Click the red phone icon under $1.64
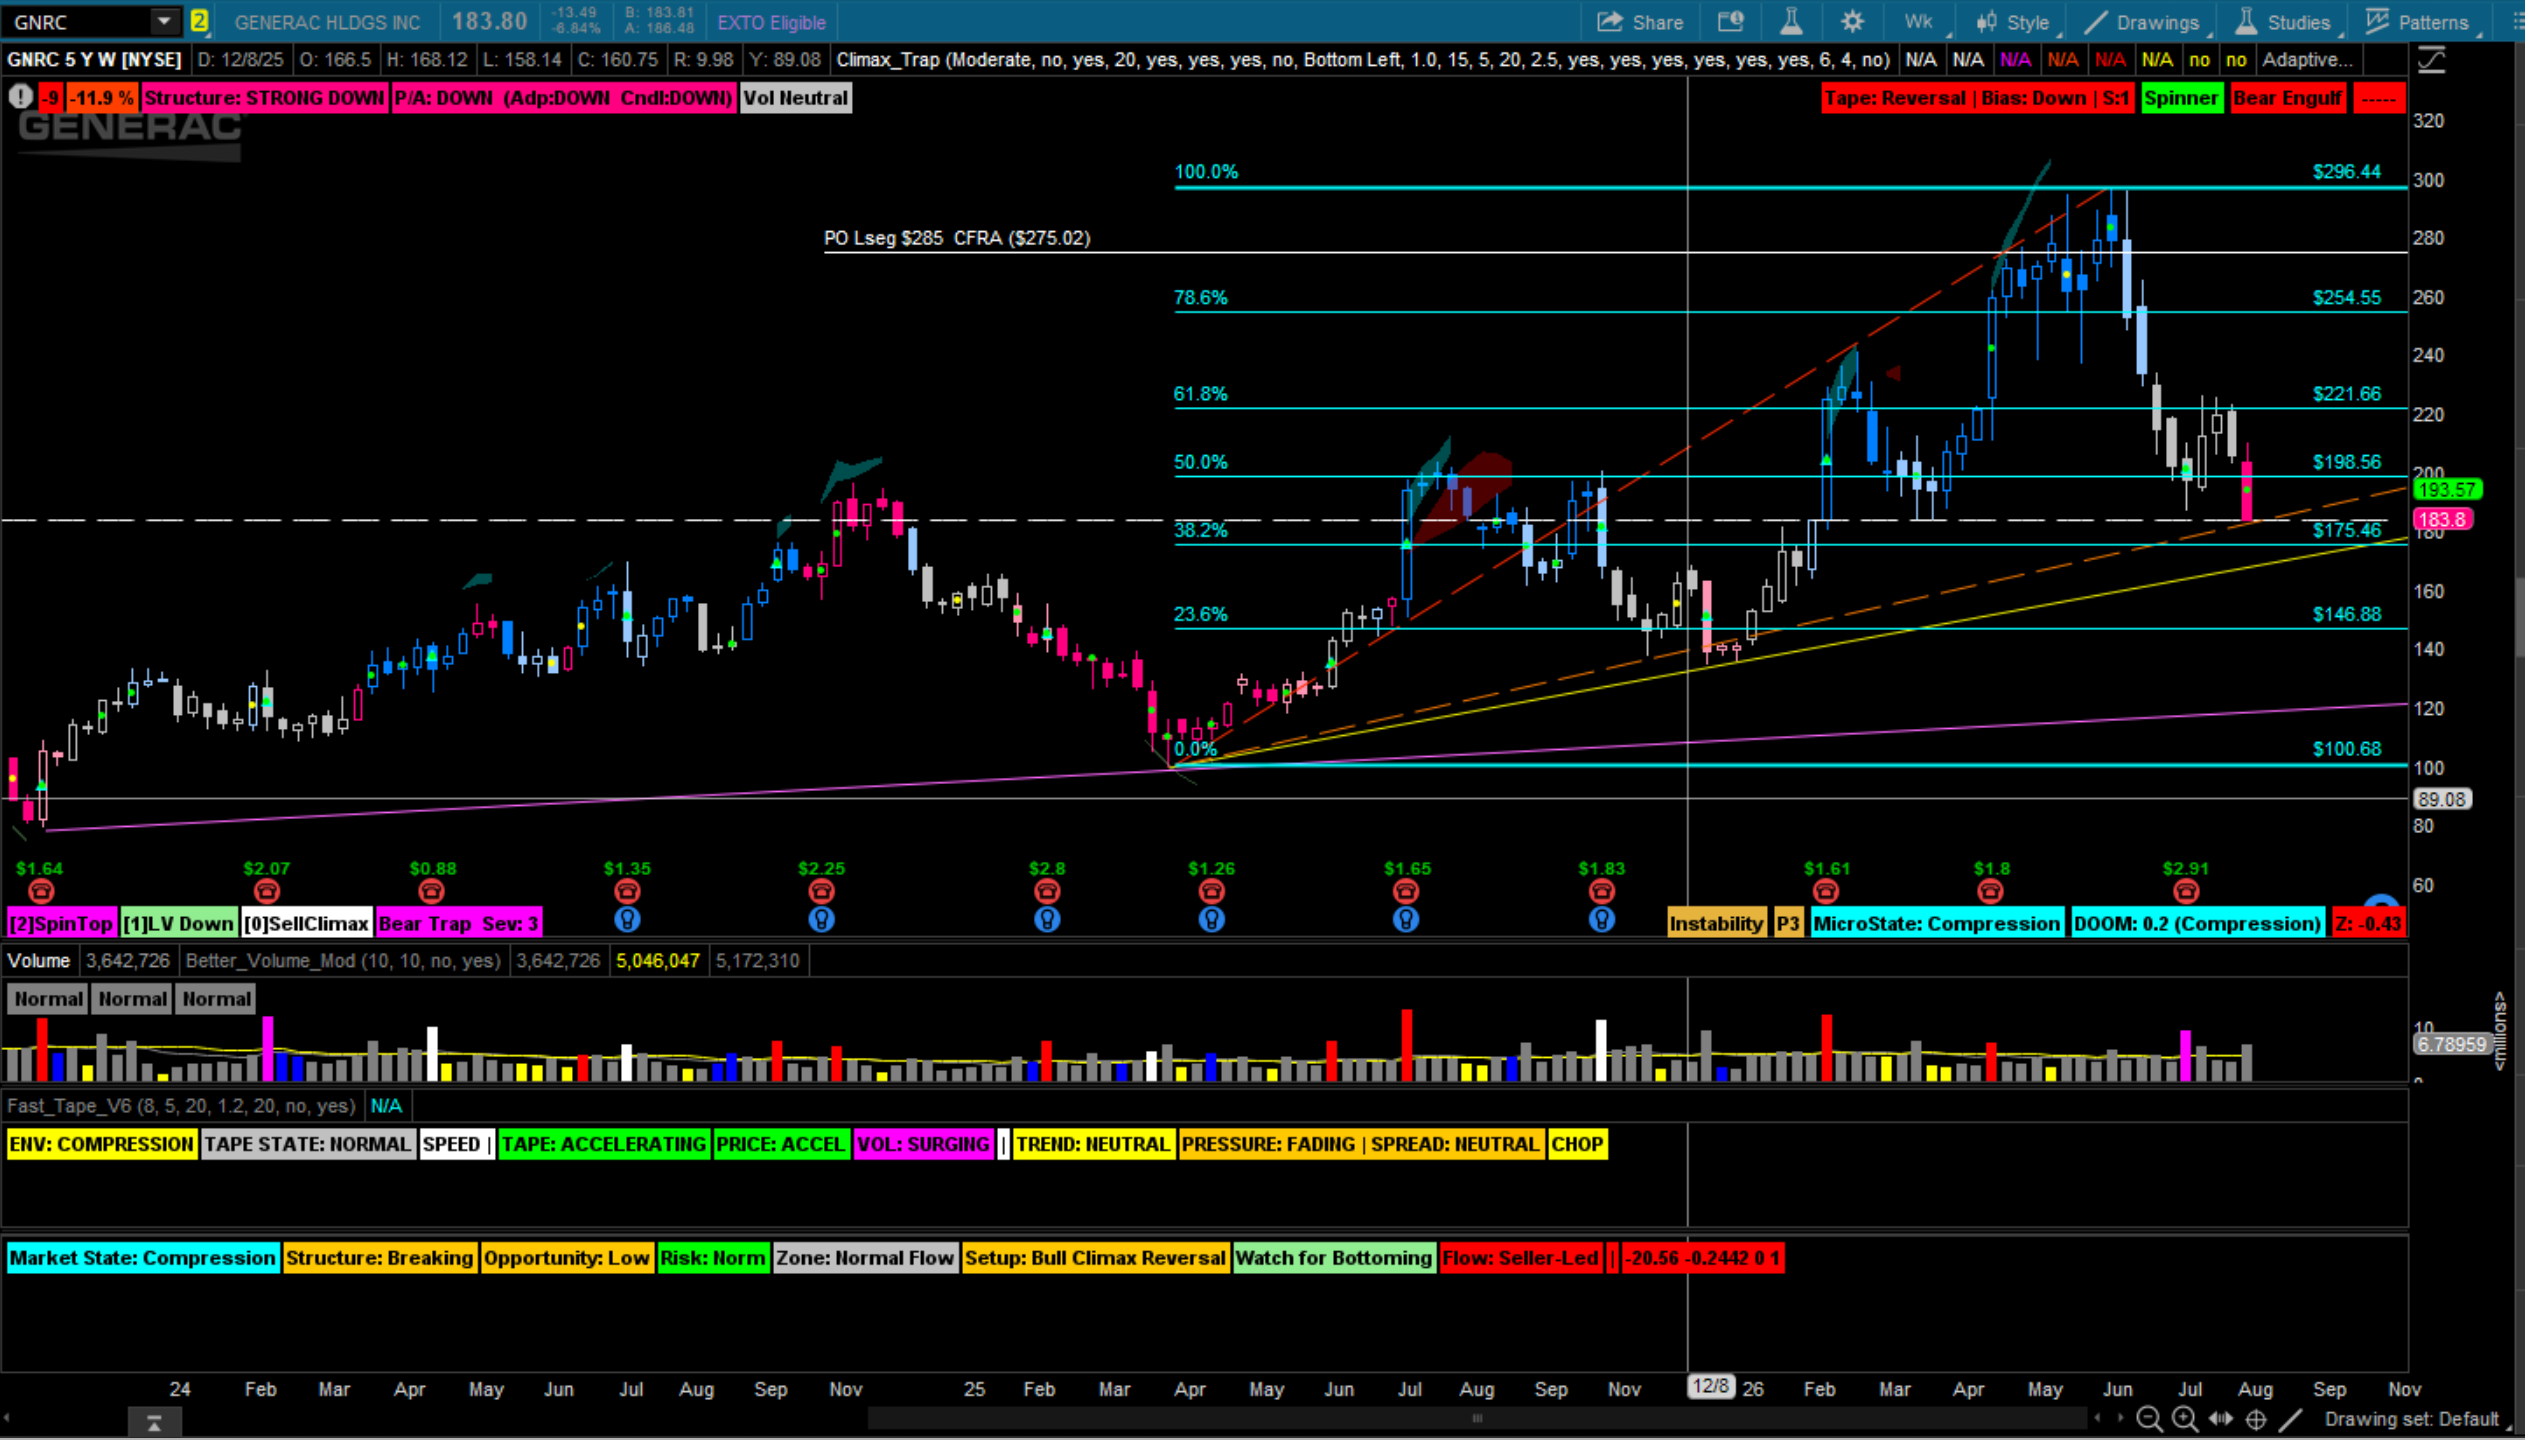The width and height of the screenshot is (2525, 1440). click(40, 891)
